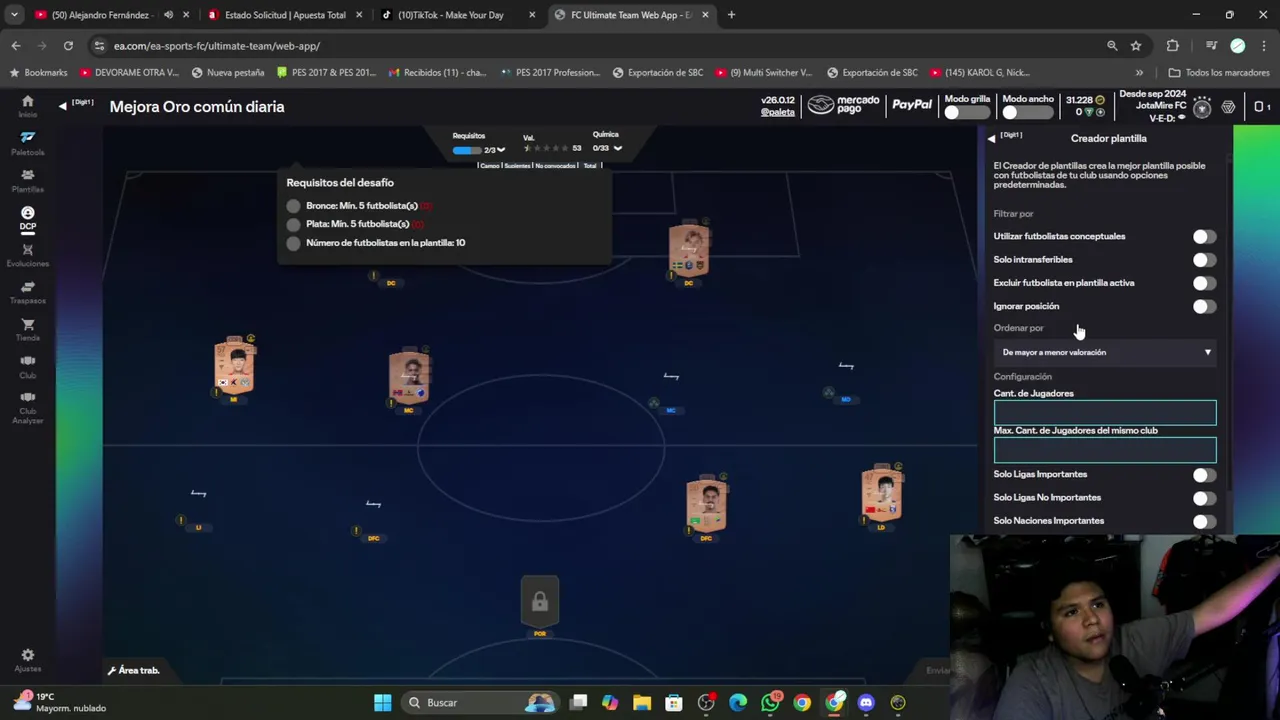
Task: Open Ajustes gear in the sidebar
Action: pos(27,660)
